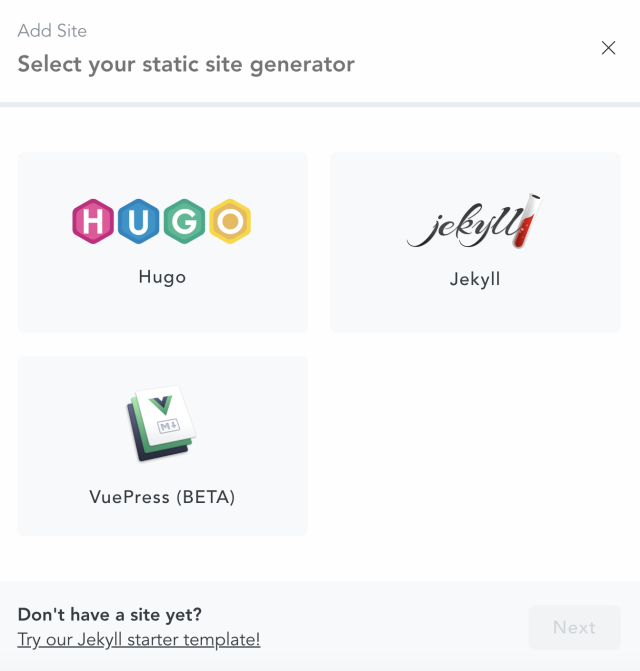
Task: Click the yellow O hexagon in Hugo logo
Action: pos(230,221)
